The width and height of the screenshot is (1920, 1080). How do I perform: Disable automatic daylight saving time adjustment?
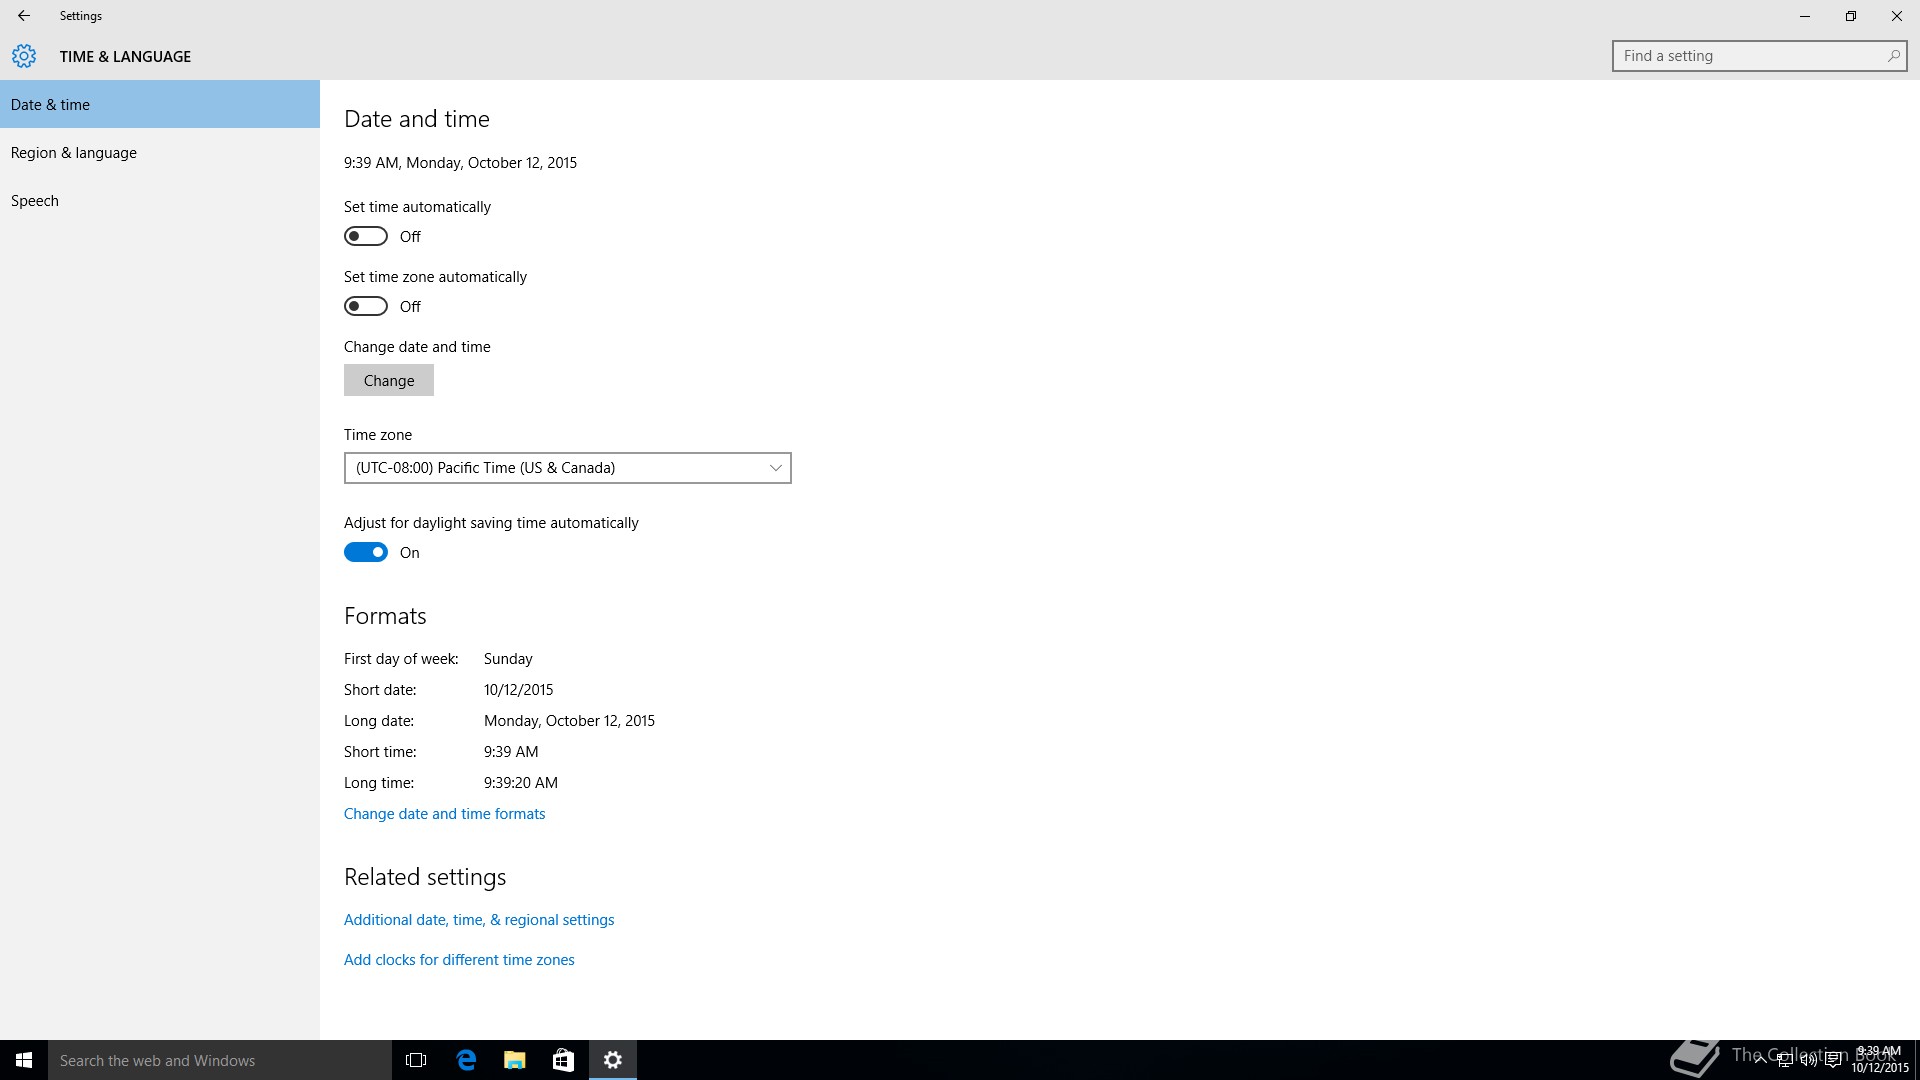(366, 553)
